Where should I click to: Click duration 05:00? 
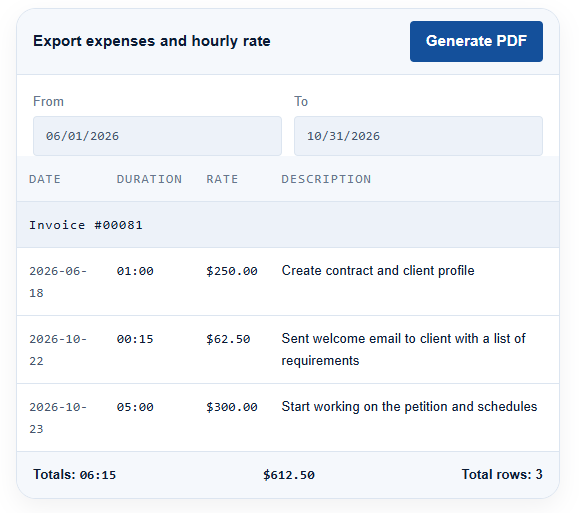pyautogui.click(x=135, y=407)
